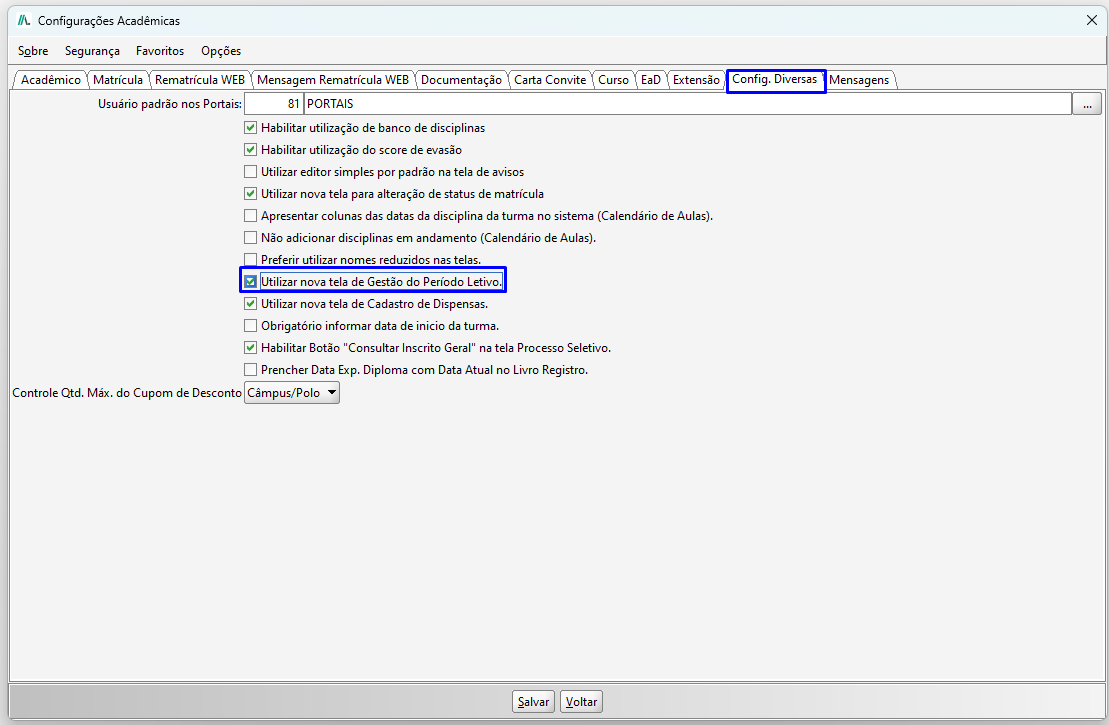Click the 'Usuário padrão nos Portais:' label
Screen dimensions: 1109x725
pyautogui.click(x=170, y=104)
